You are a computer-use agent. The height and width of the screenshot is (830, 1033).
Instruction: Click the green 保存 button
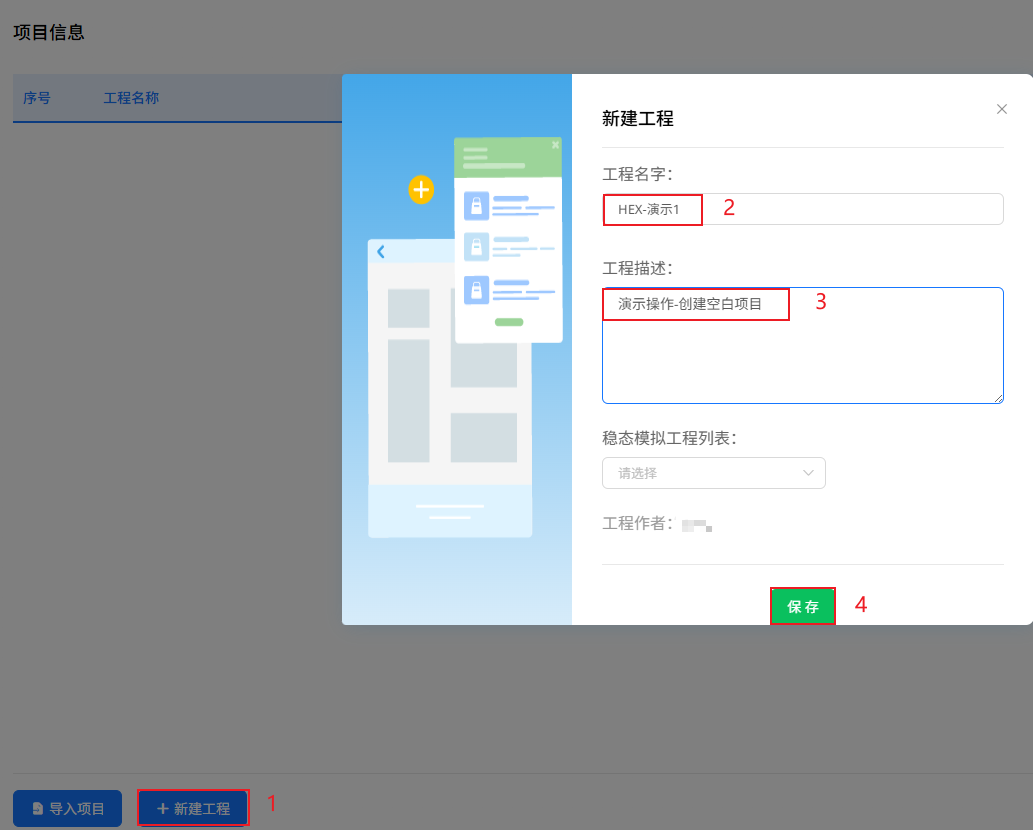(803, 607)
